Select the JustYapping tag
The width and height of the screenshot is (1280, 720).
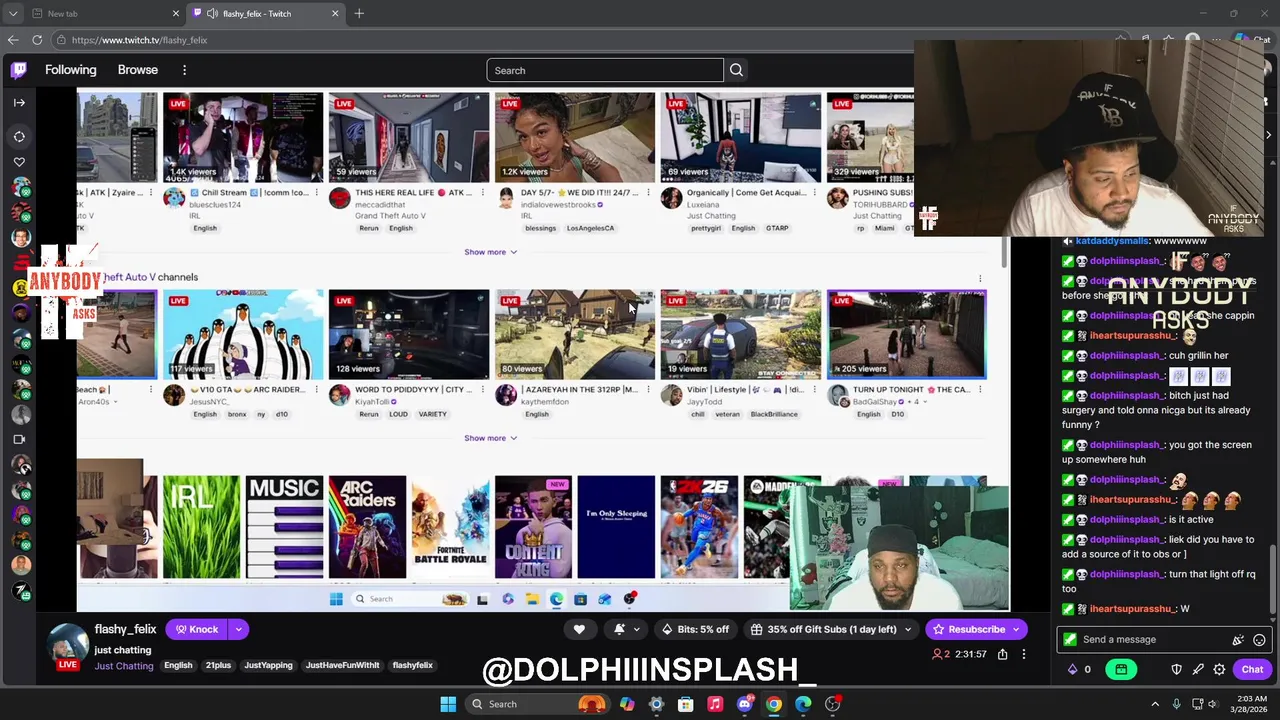tap(268, 665)
